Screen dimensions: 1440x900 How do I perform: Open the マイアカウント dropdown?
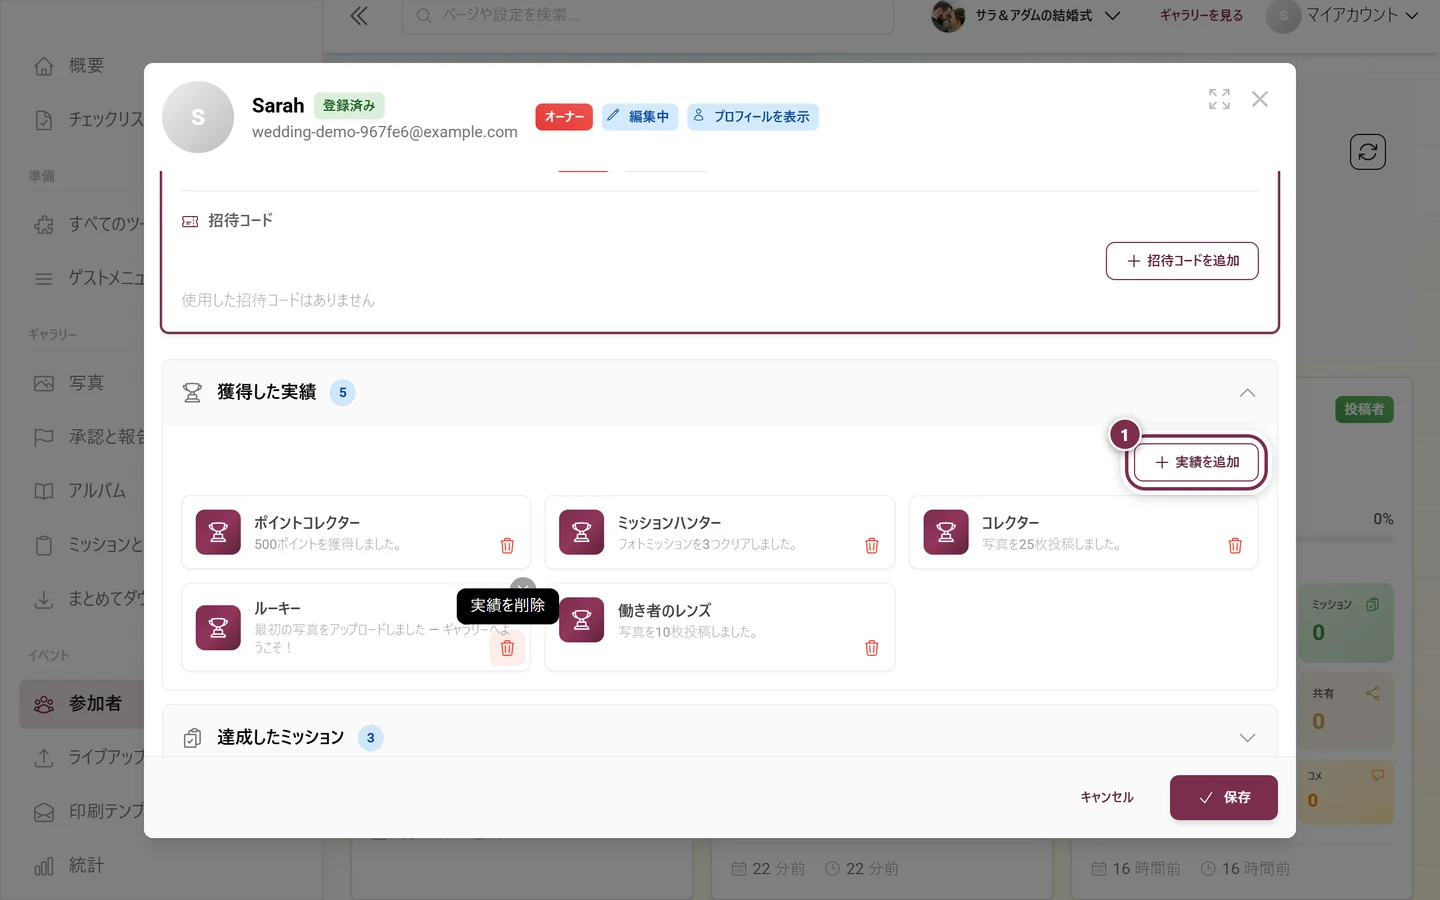(1343, 16)
